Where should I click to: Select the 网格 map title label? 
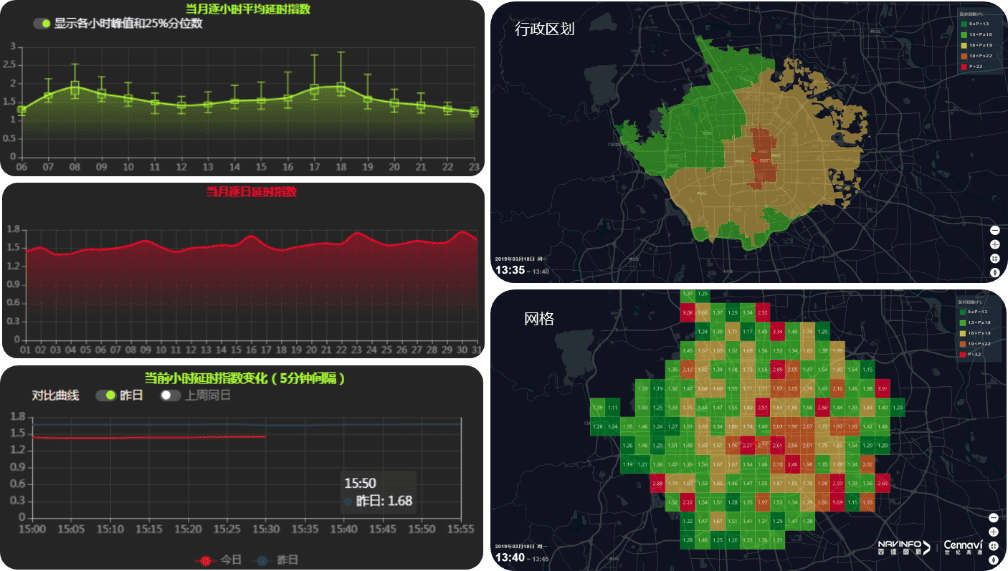pyautogui.click(x=539, y=319)
